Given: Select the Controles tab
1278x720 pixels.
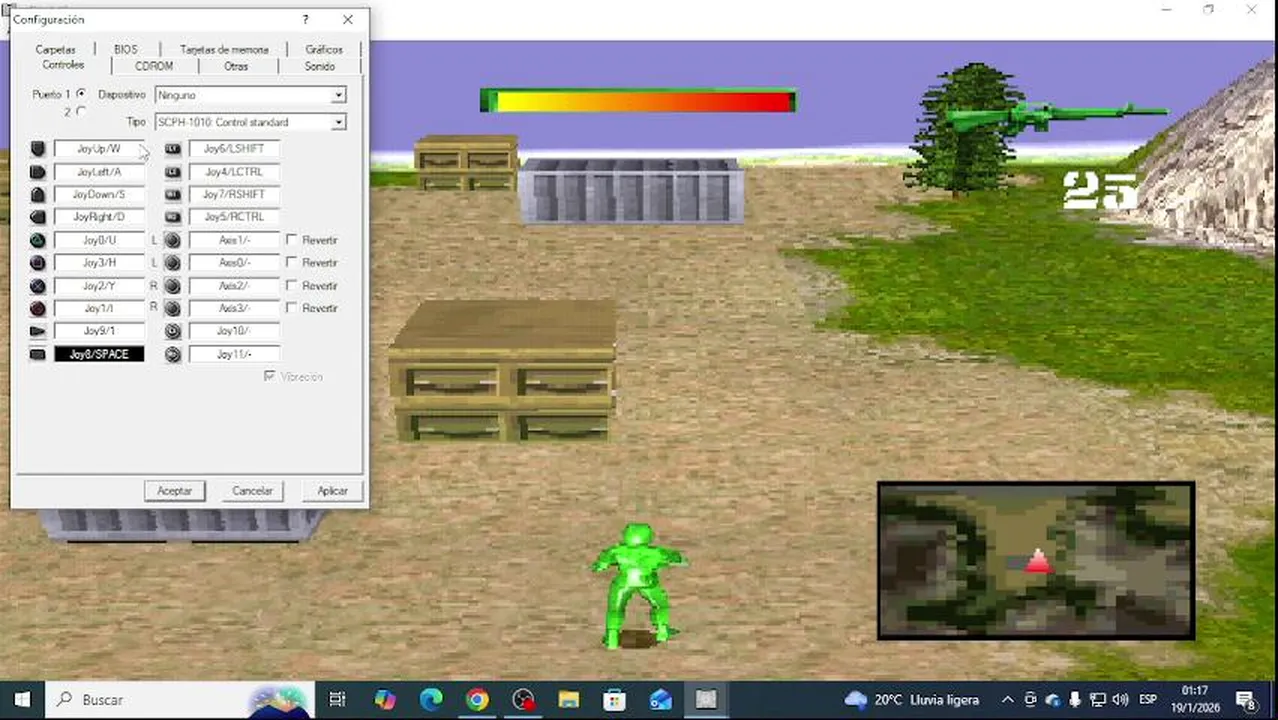Looking at the screenshot, I should (63, 65).
